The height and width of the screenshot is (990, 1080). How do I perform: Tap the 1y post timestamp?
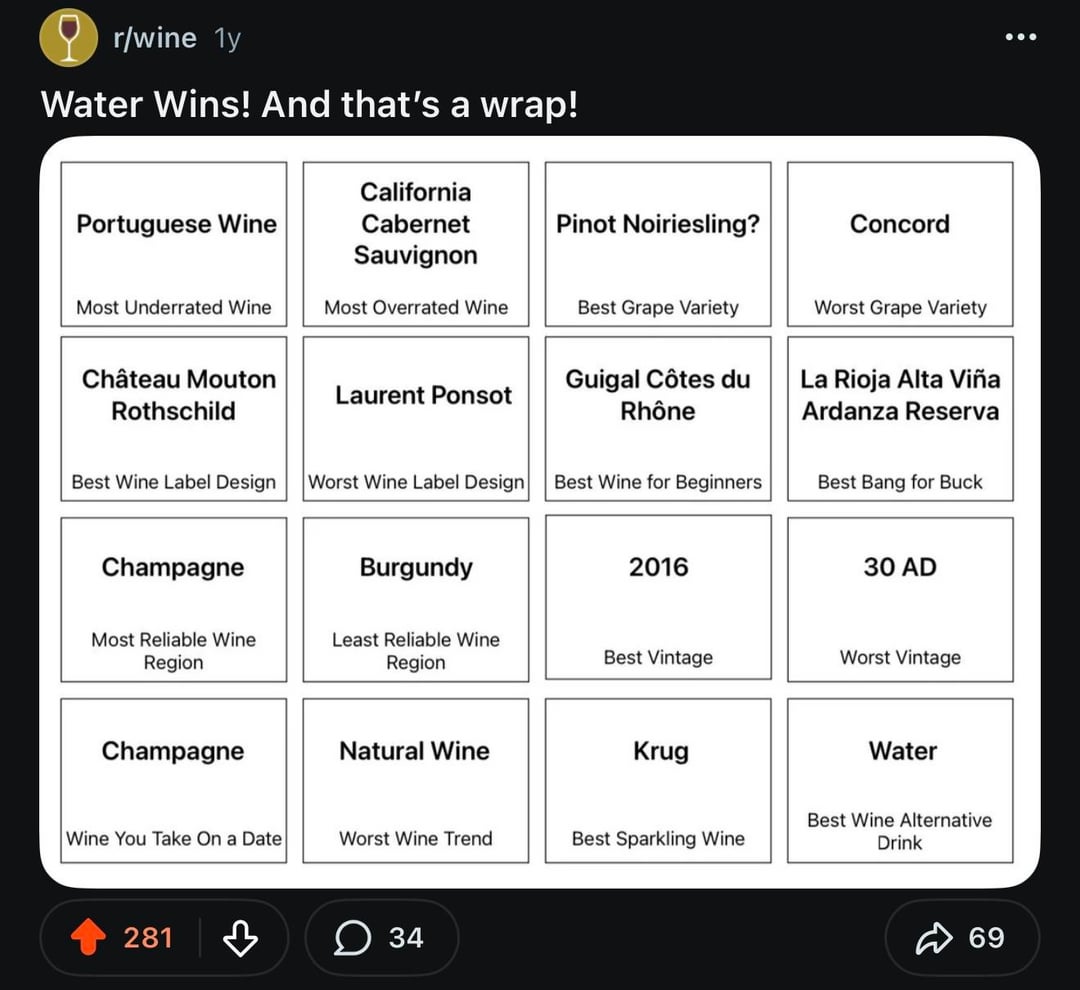pyautogui.click(x=227, y=39)
